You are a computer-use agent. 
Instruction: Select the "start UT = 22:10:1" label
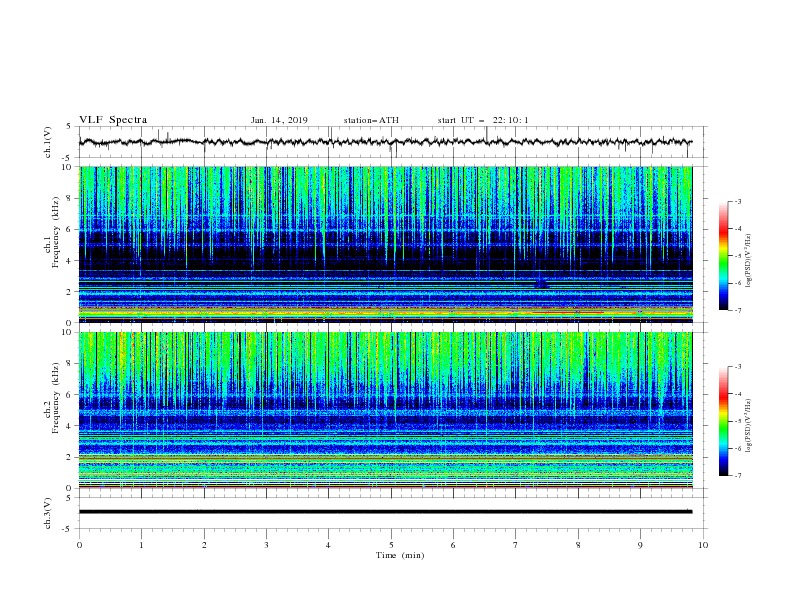click(x=483, y=120)
